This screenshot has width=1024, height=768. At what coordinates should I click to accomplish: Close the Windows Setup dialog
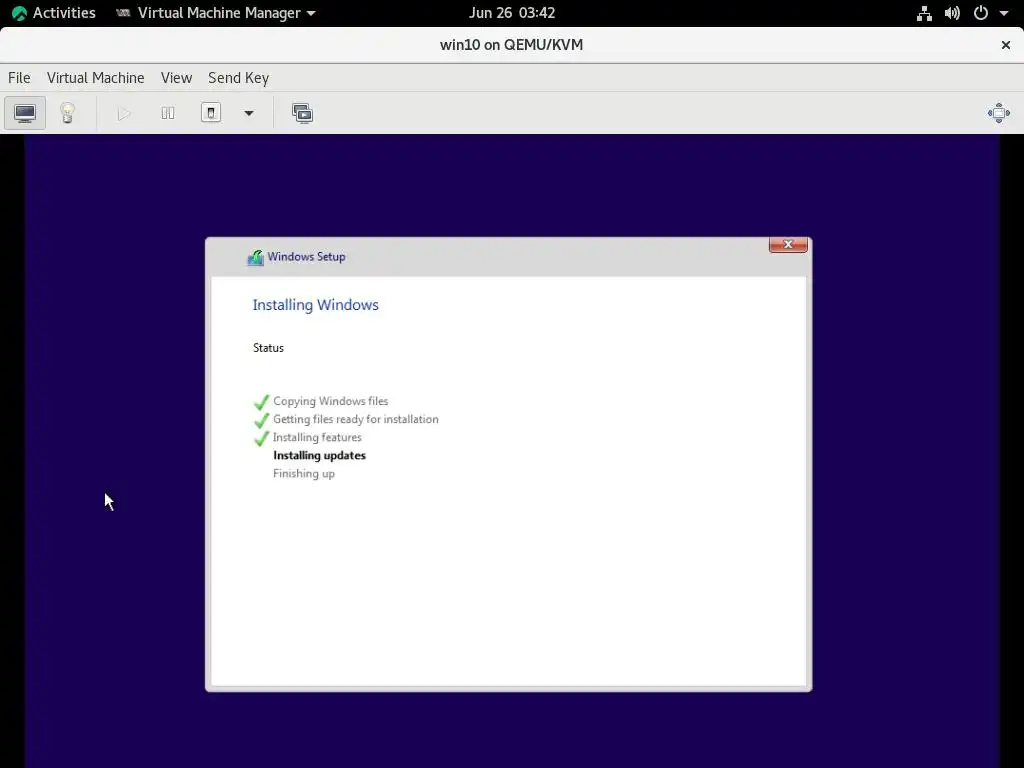point(788,244)
